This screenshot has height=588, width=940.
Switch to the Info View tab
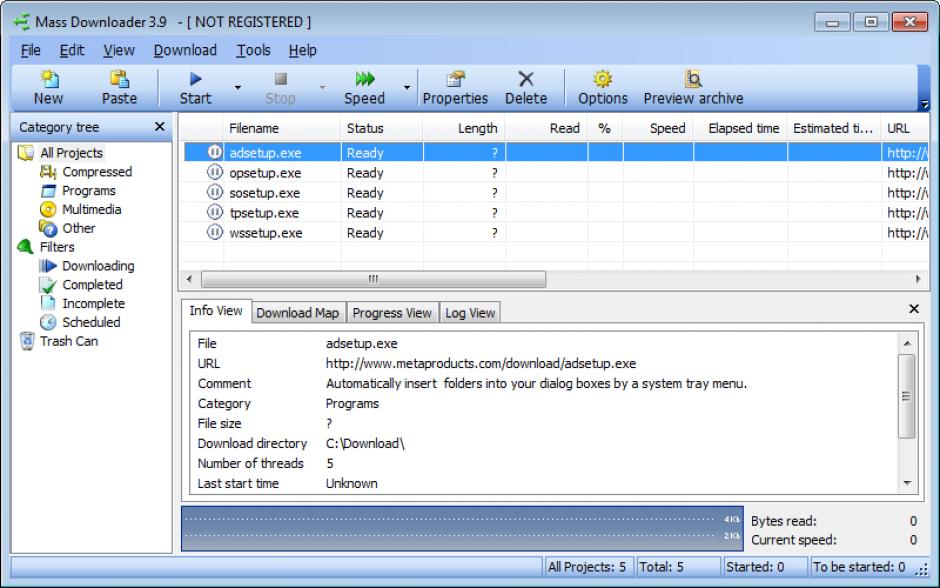(216, 310)
